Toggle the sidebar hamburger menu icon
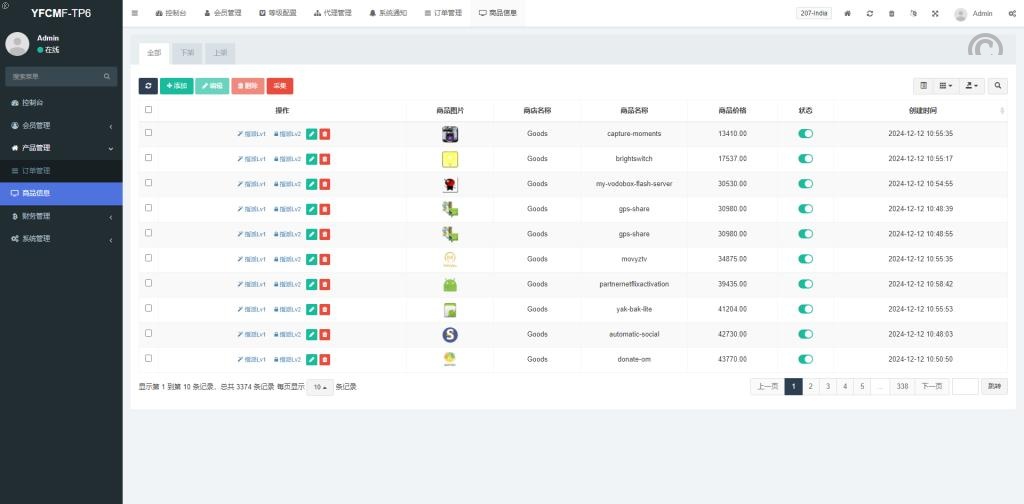The width and height of the screenshot is (1024, 504). click(135, 13)
